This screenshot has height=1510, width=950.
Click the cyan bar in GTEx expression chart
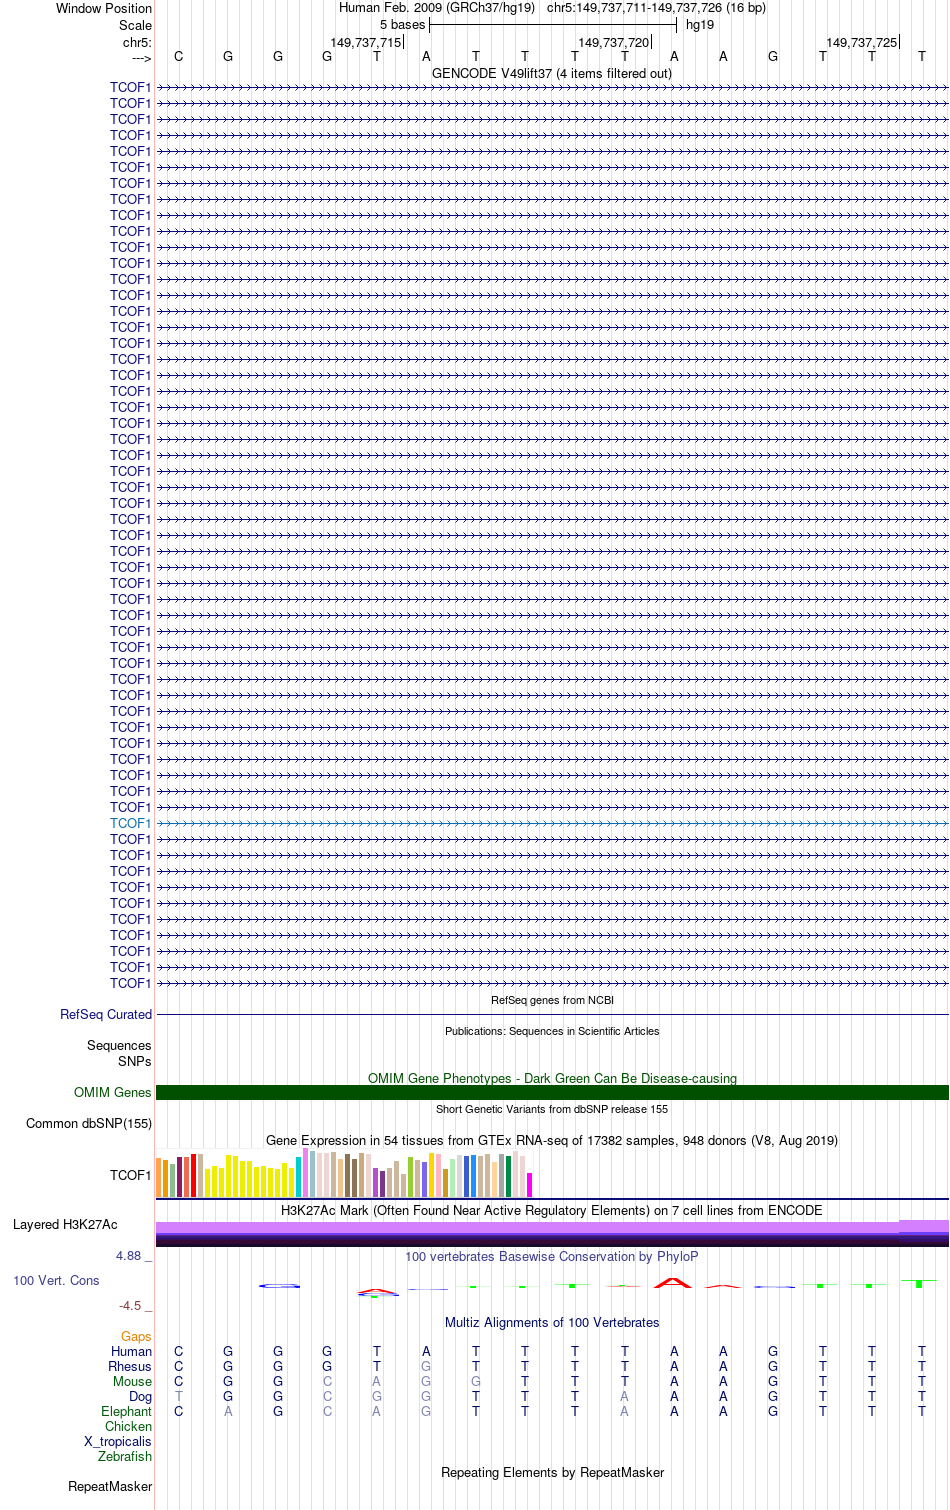298,1177
